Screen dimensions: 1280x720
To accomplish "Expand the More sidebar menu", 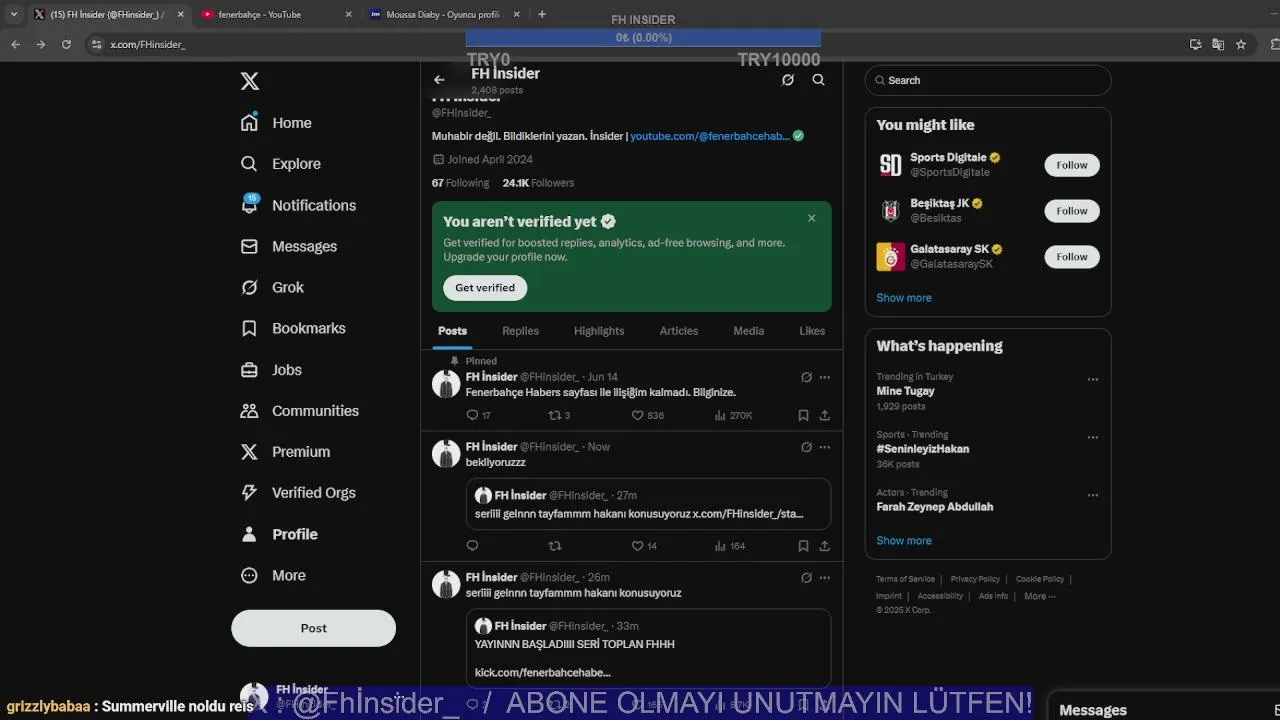I will click(273, 575).
